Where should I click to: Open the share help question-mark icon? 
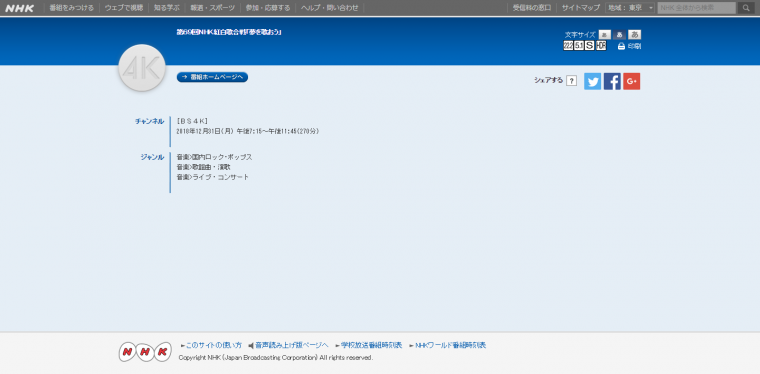coord(571,81)
